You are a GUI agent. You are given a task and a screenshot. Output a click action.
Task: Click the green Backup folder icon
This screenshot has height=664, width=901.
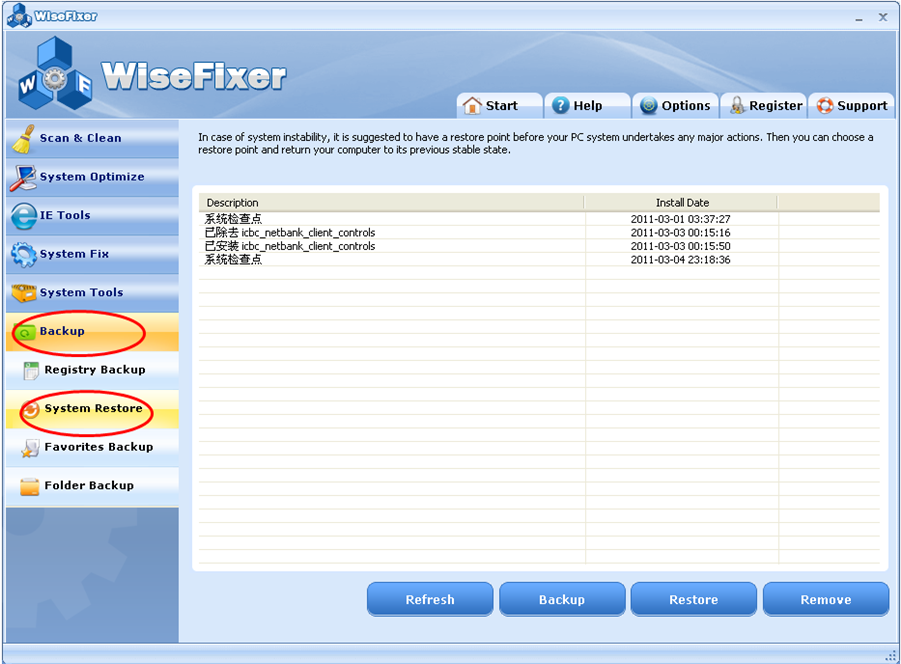(25, 332)
